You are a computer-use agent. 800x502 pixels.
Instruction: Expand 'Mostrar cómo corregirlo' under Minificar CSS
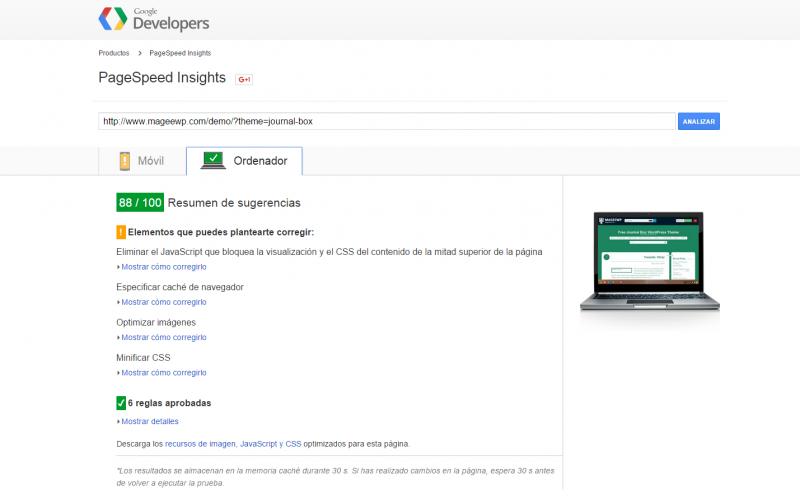[x=164, y=373]
